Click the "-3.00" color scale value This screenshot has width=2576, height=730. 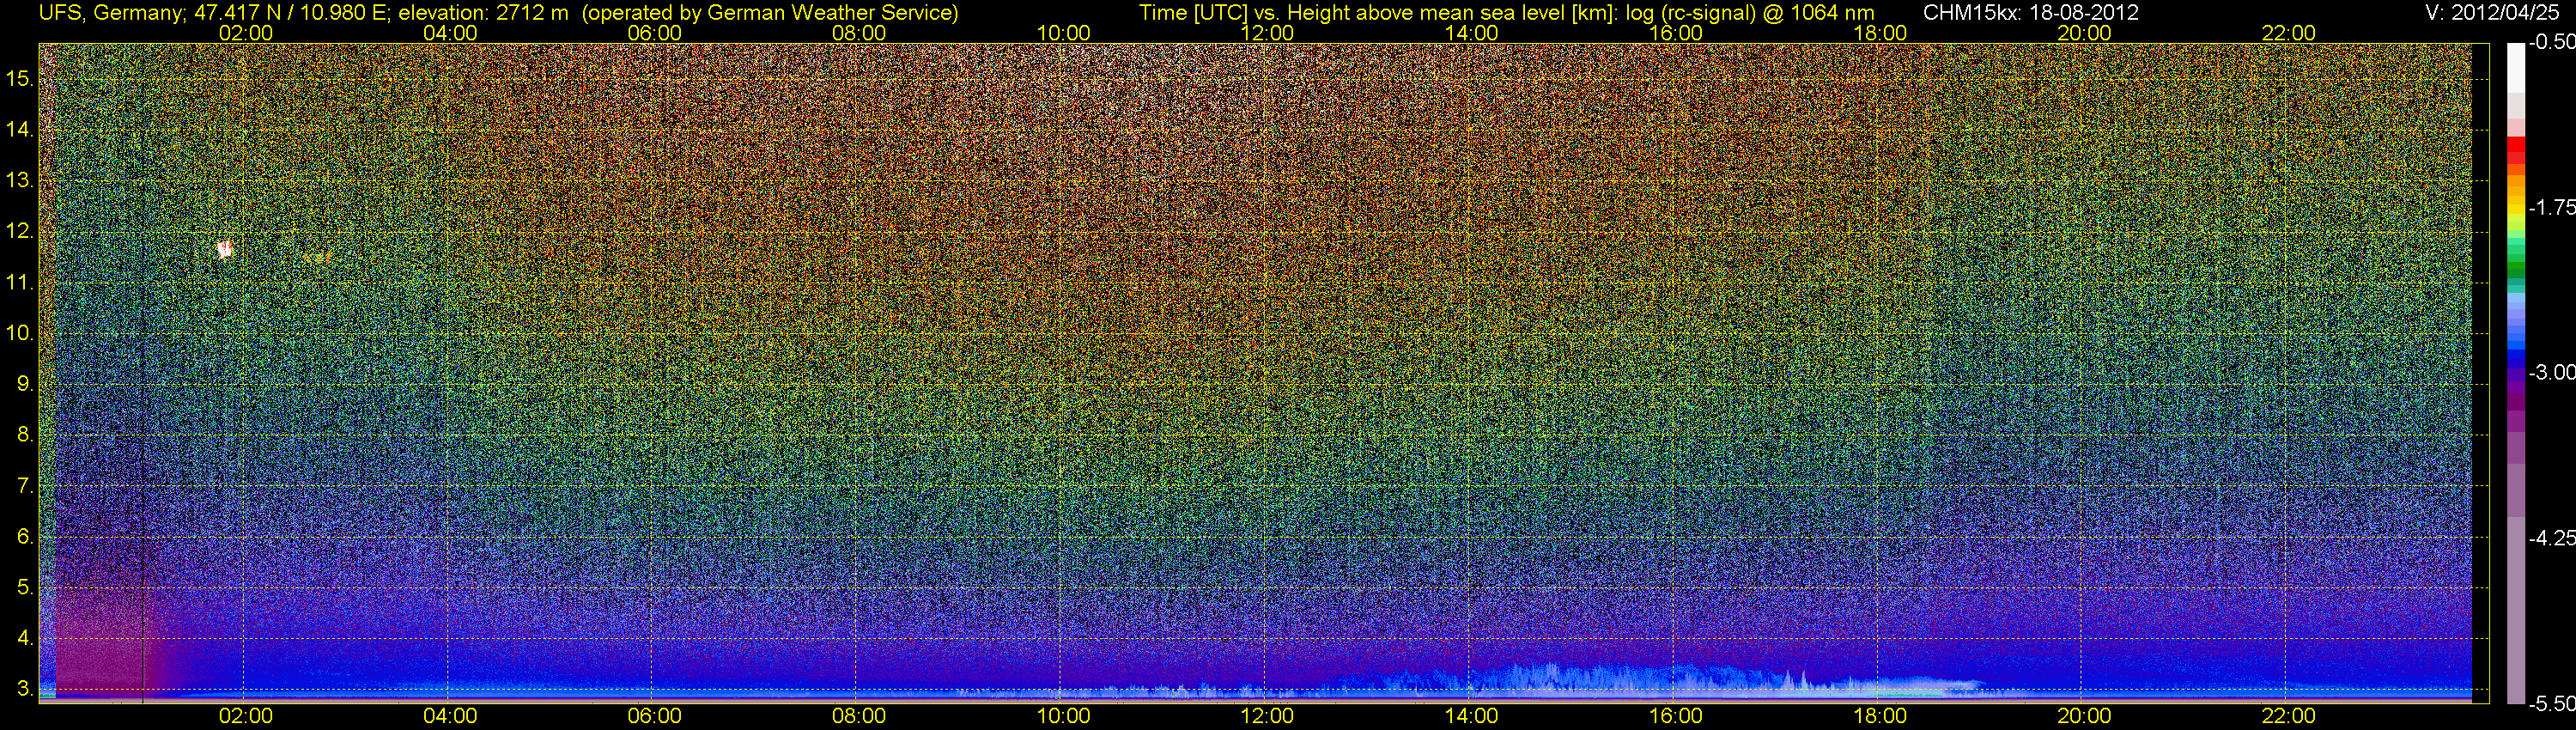[x=2551, y=372]
